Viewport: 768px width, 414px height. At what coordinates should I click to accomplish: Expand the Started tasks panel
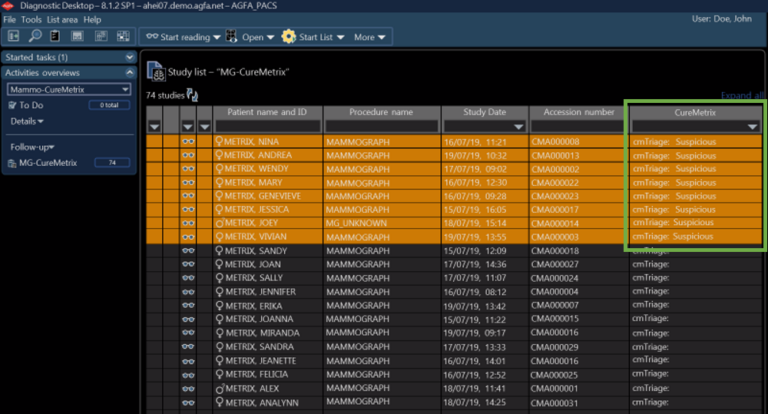[129, 57]
